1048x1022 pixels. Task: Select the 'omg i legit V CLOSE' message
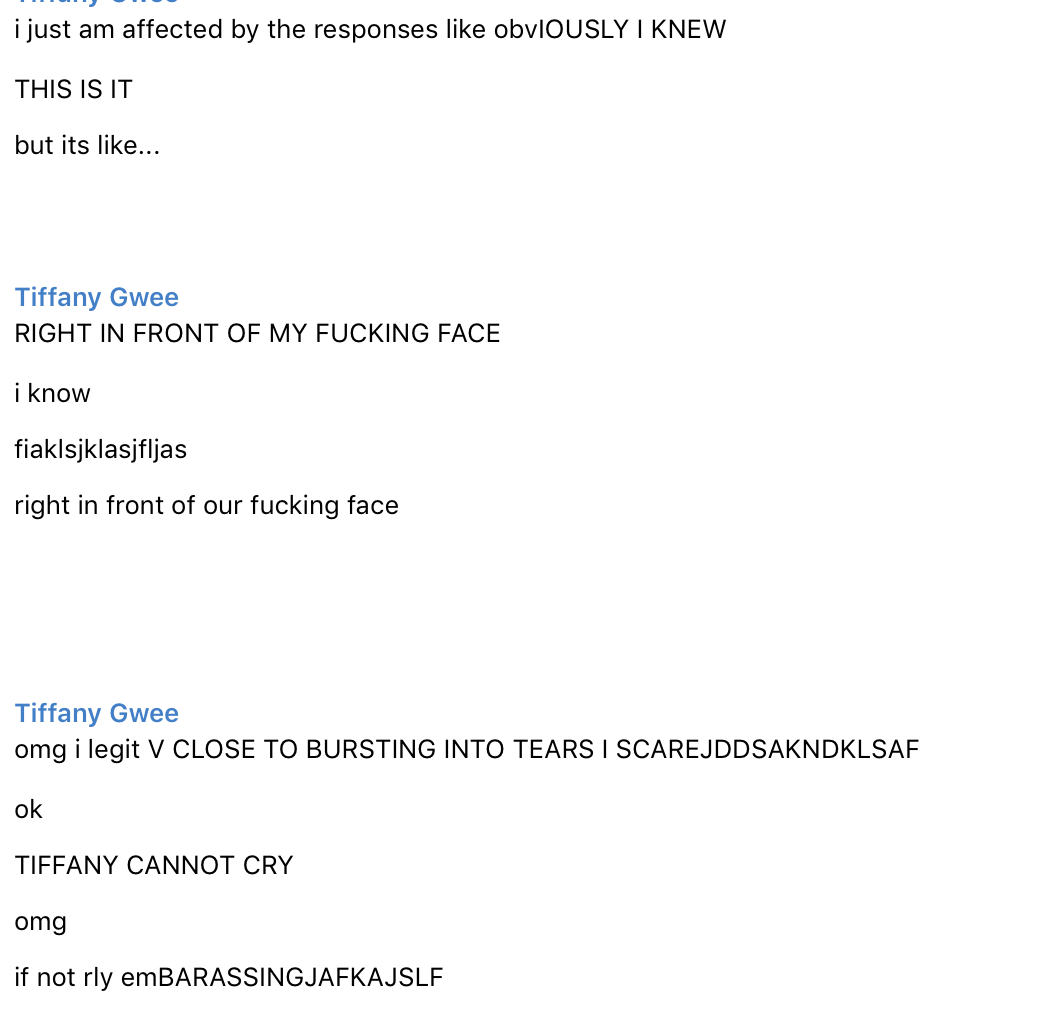coord(467,750)
